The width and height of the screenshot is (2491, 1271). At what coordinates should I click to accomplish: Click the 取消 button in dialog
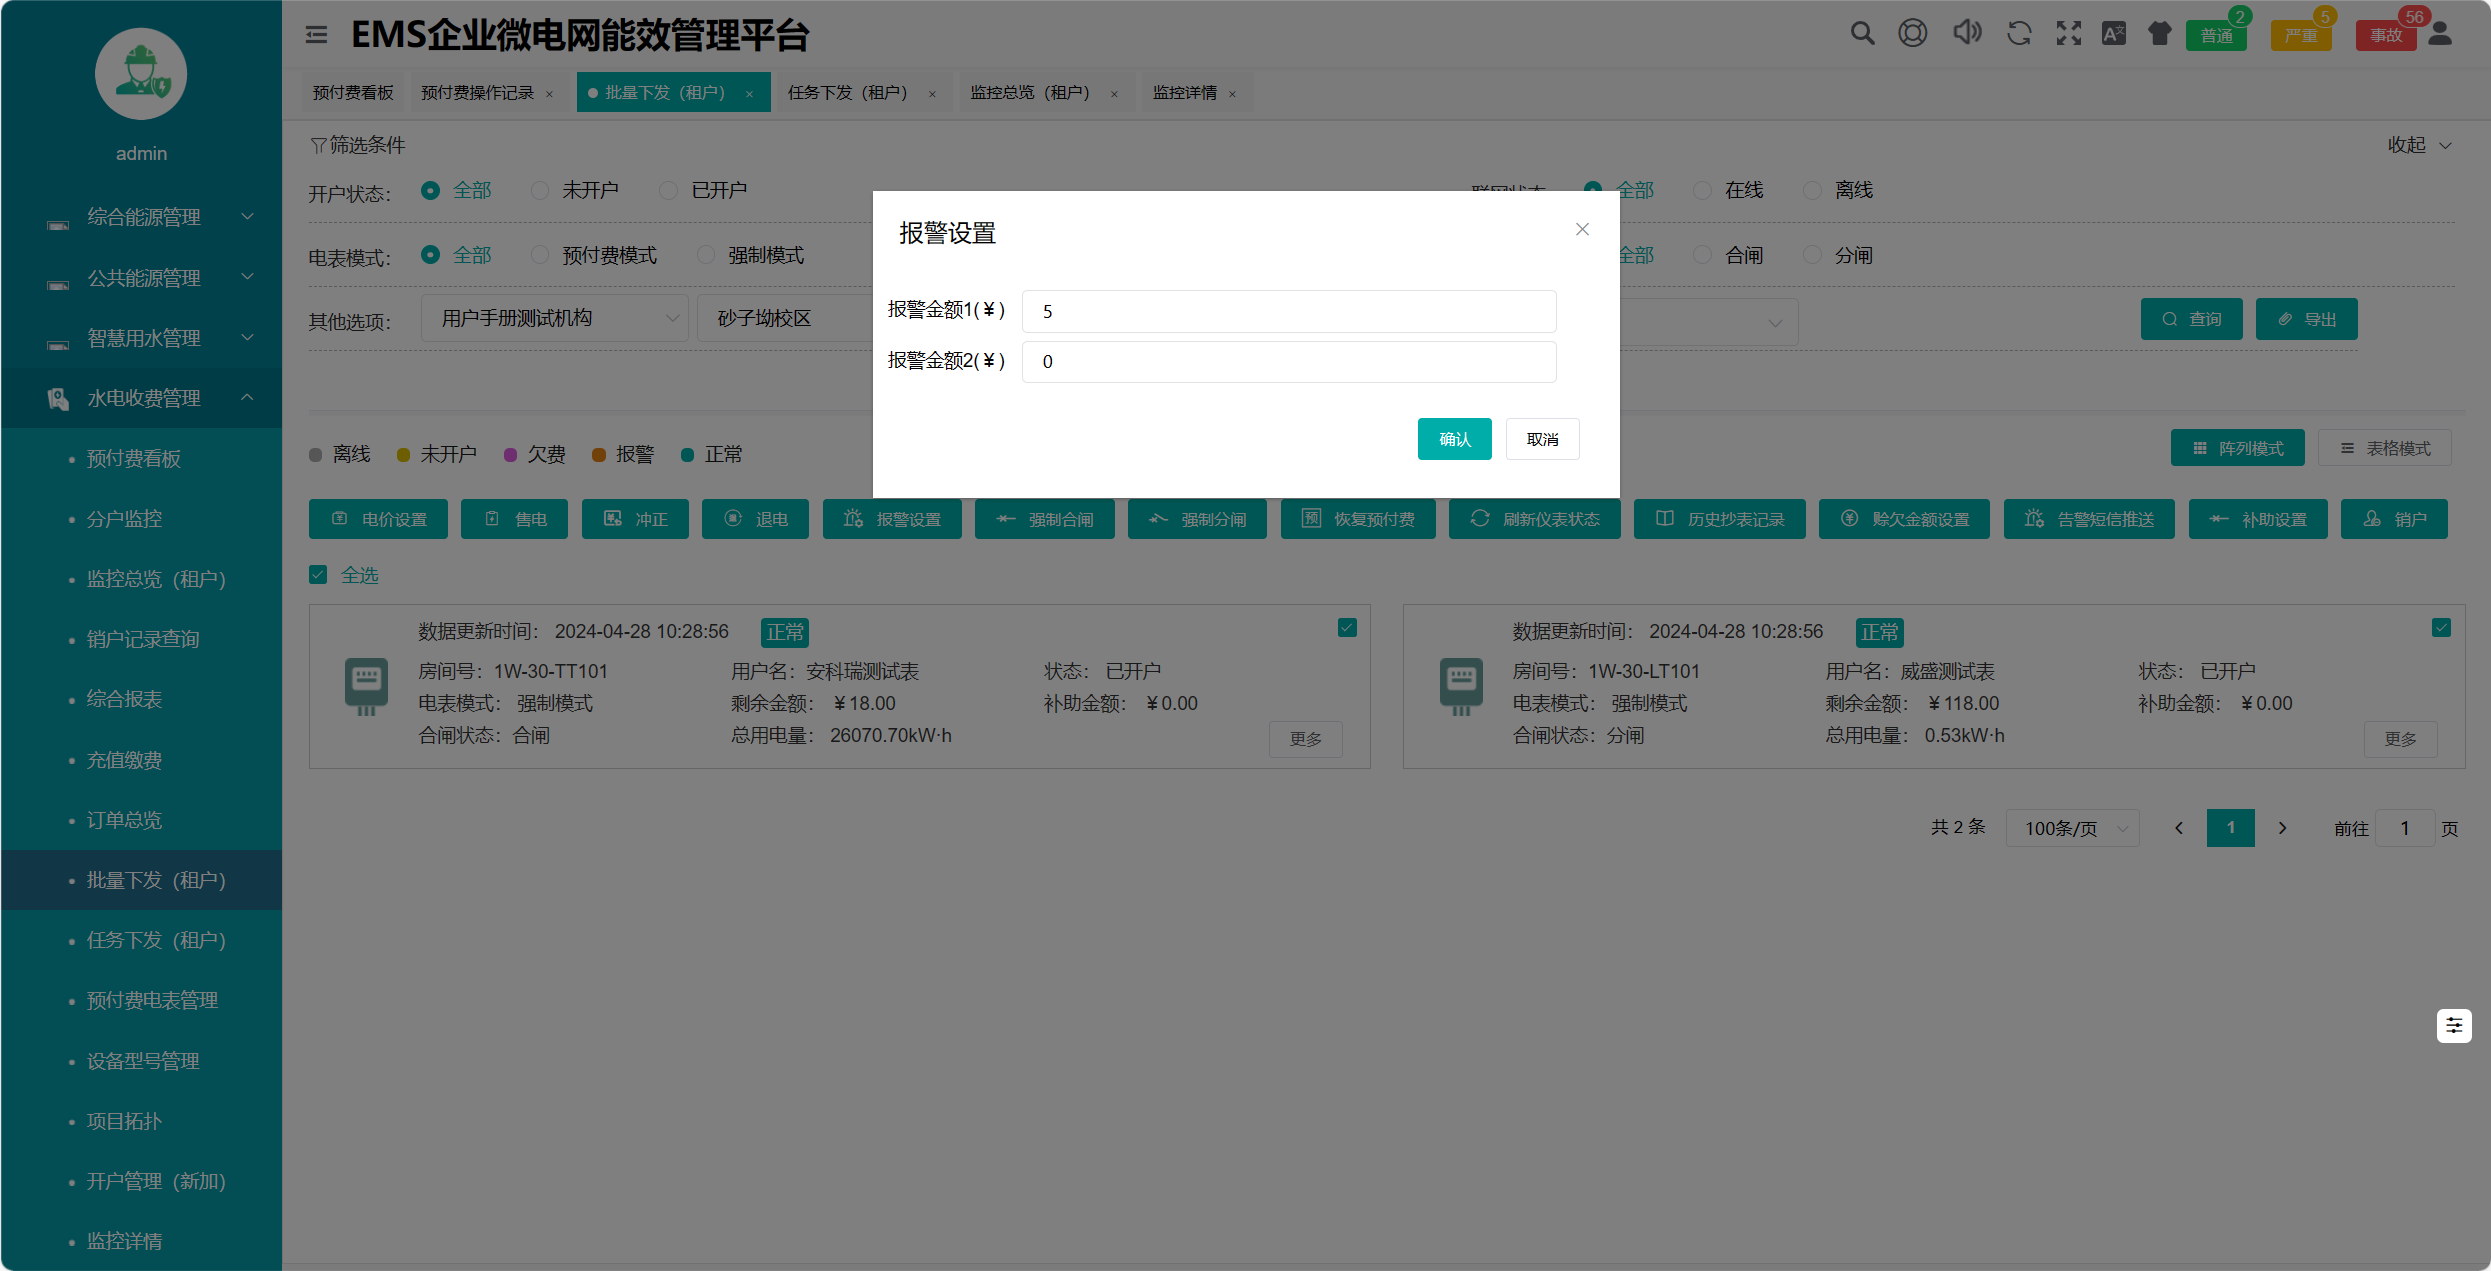point(1542,439)
